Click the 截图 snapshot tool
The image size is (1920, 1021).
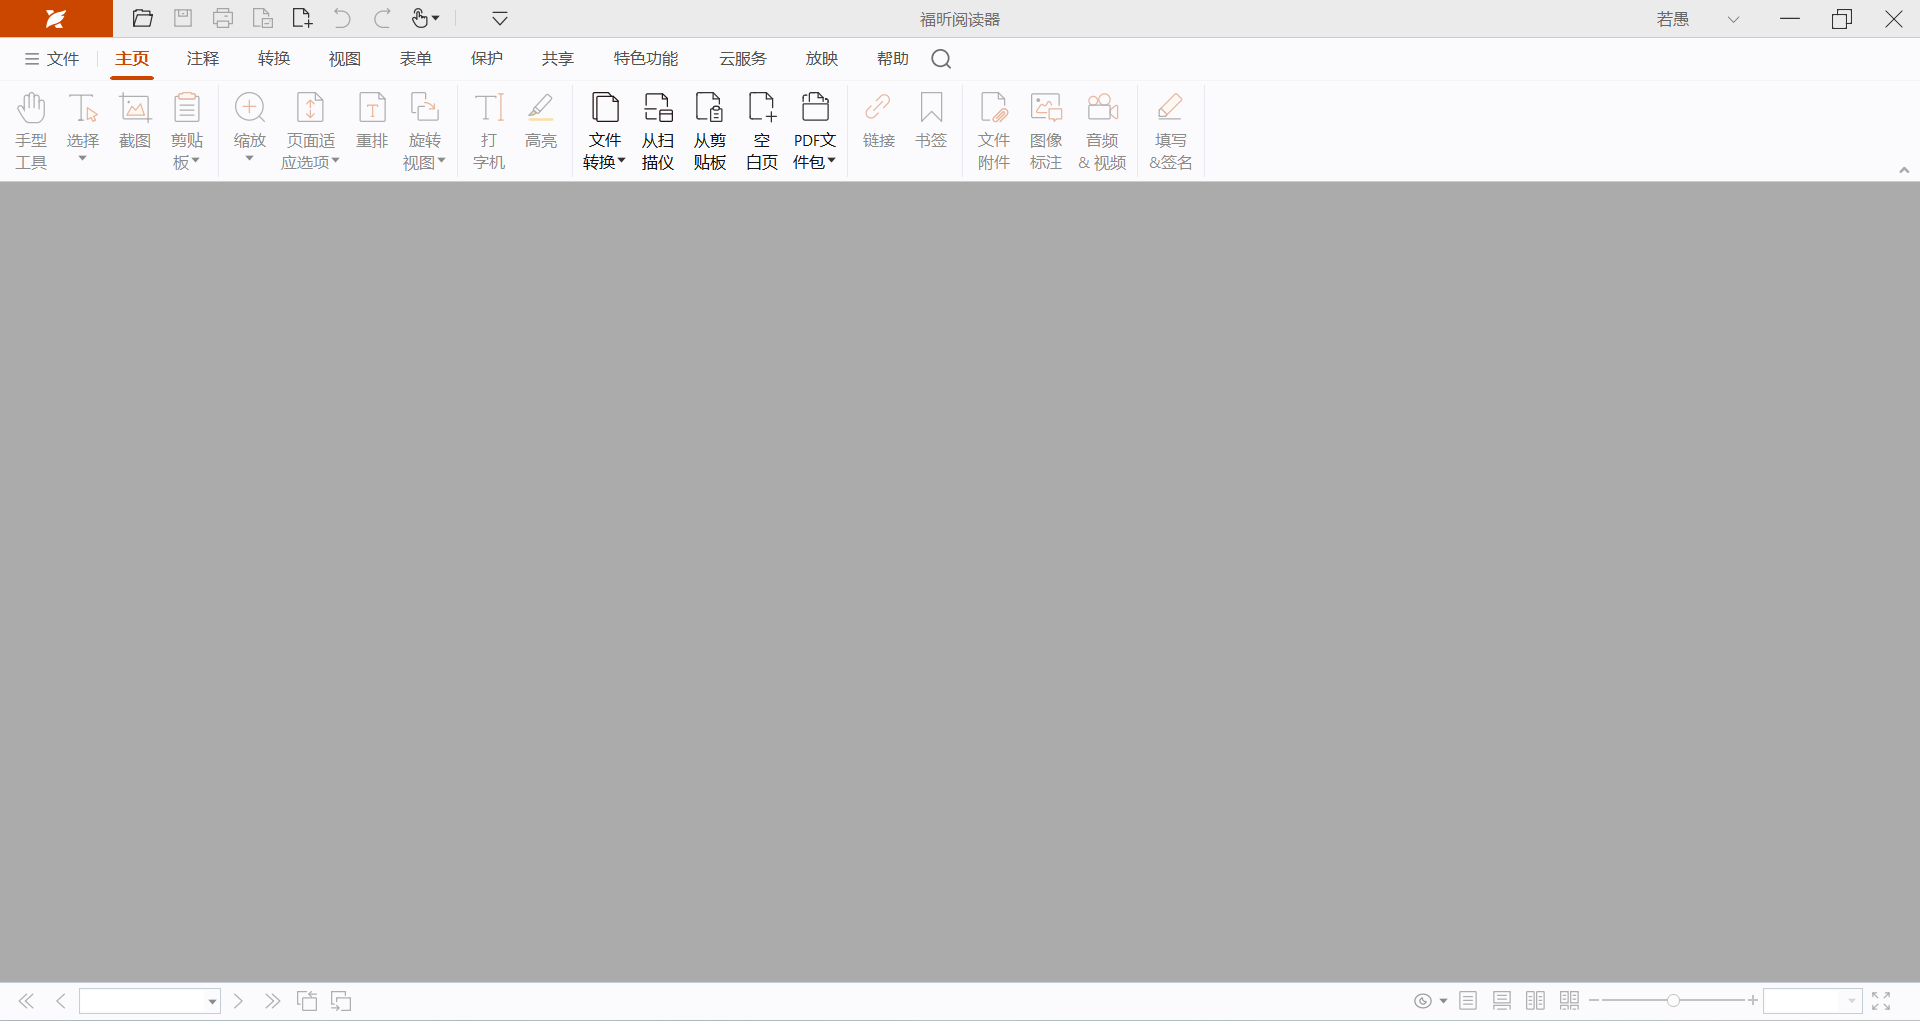coord(135,121)
